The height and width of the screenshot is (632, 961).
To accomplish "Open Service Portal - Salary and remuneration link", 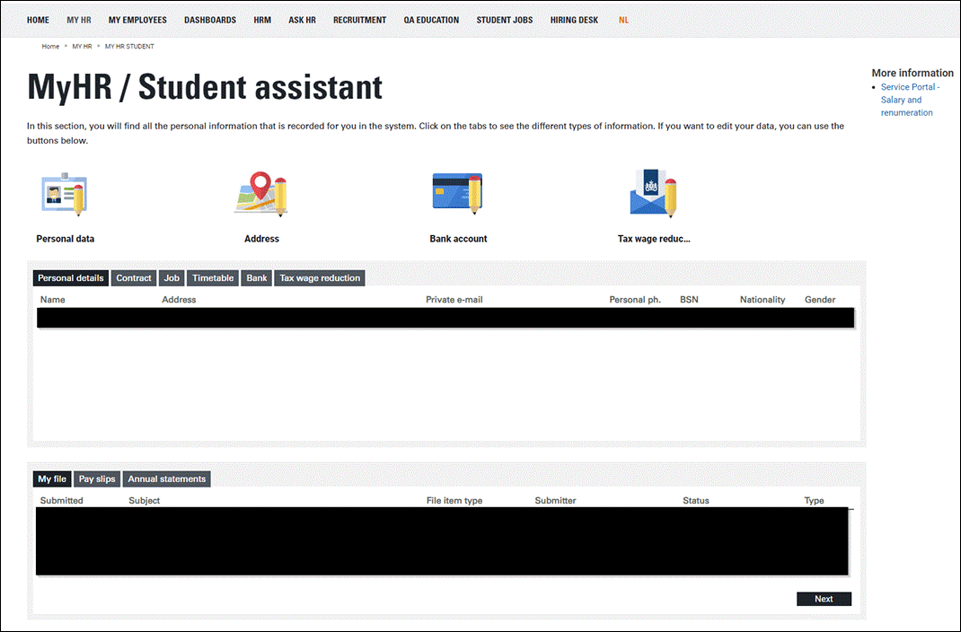I will pos(910,100).
